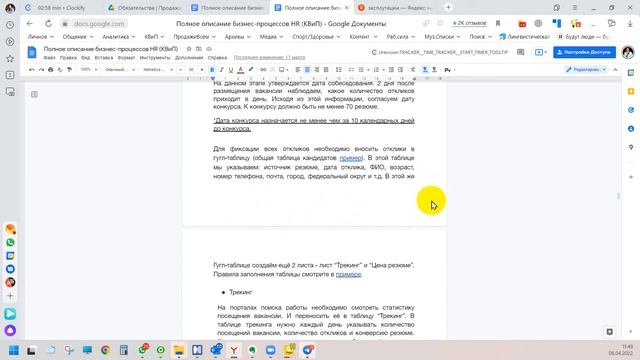Apply underline formatting
Viewport: 640px width, 360px height.
point(231,70)
